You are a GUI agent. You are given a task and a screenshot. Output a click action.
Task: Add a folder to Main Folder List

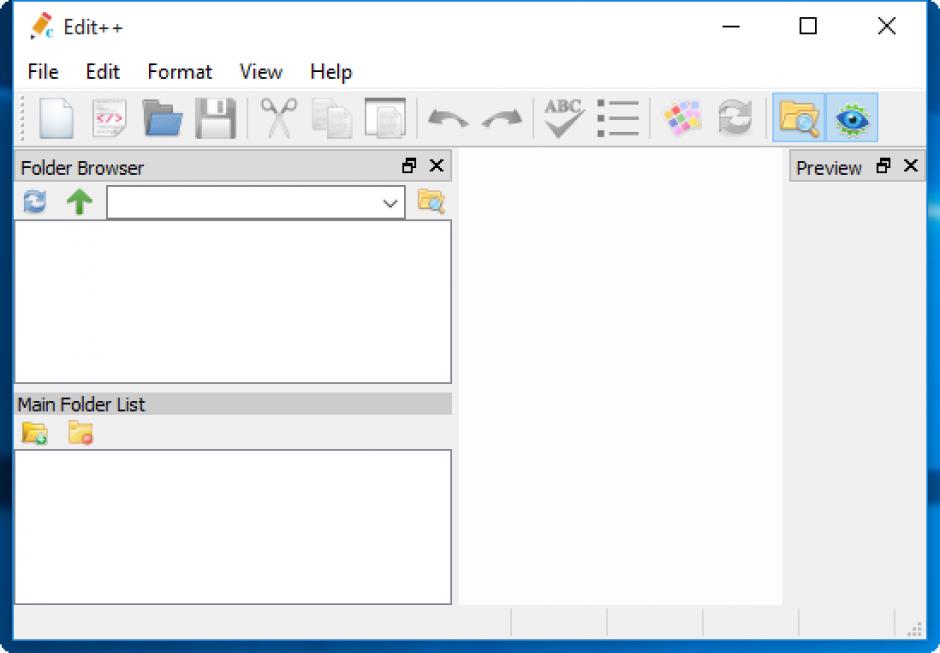pos(35,433)
